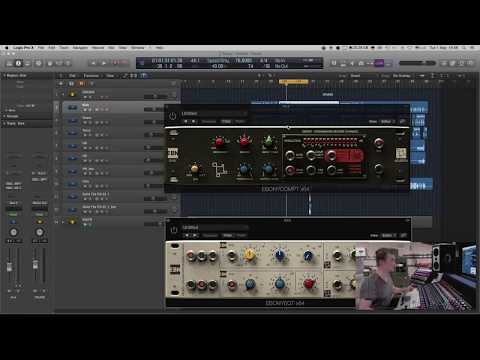The height and width of the screenshot is (360, 480).
Task: Click Compare in the compressor plugin header
Action: [x=209, y=121]
